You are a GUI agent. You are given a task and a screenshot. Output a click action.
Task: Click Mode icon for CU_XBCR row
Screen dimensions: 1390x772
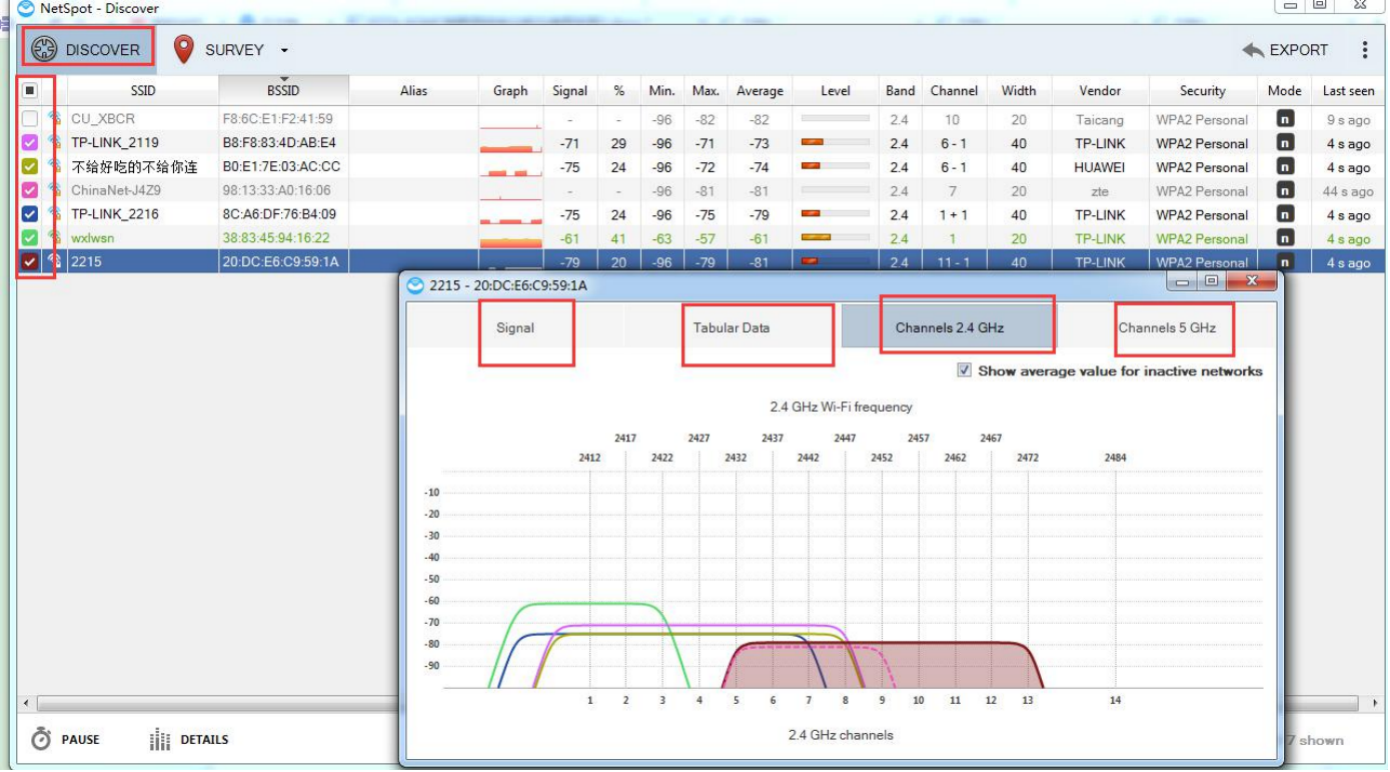pyautogui.click(x=1285, y=119)
